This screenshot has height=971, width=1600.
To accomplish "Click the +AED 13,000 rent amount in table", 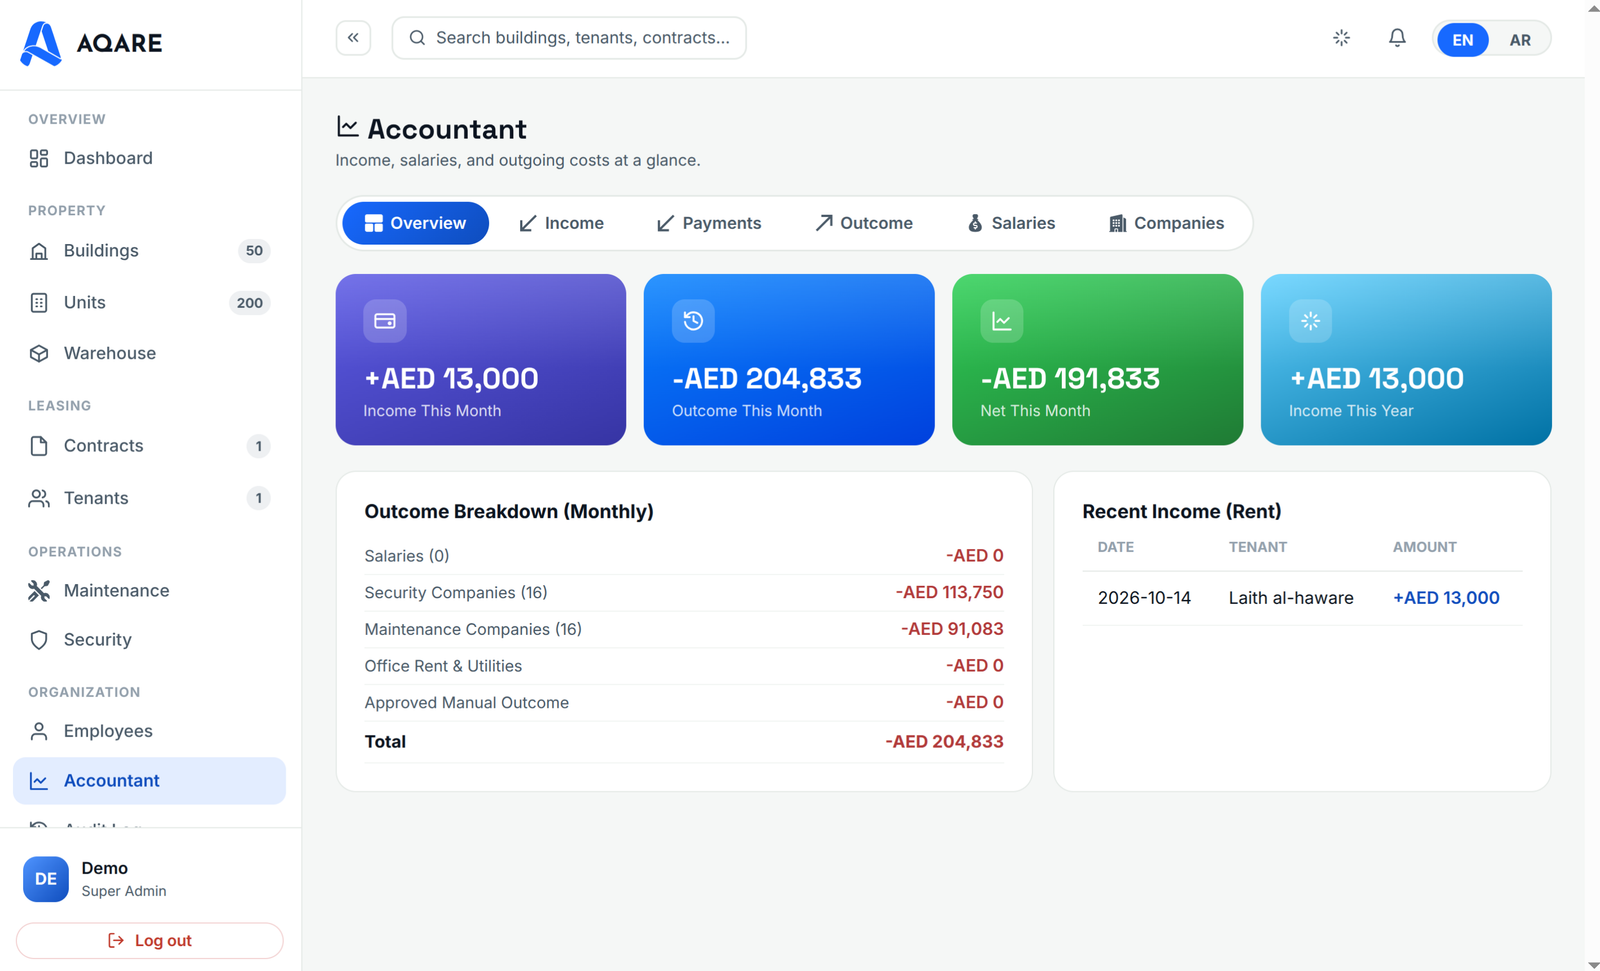I will [x=1446, y=598].
